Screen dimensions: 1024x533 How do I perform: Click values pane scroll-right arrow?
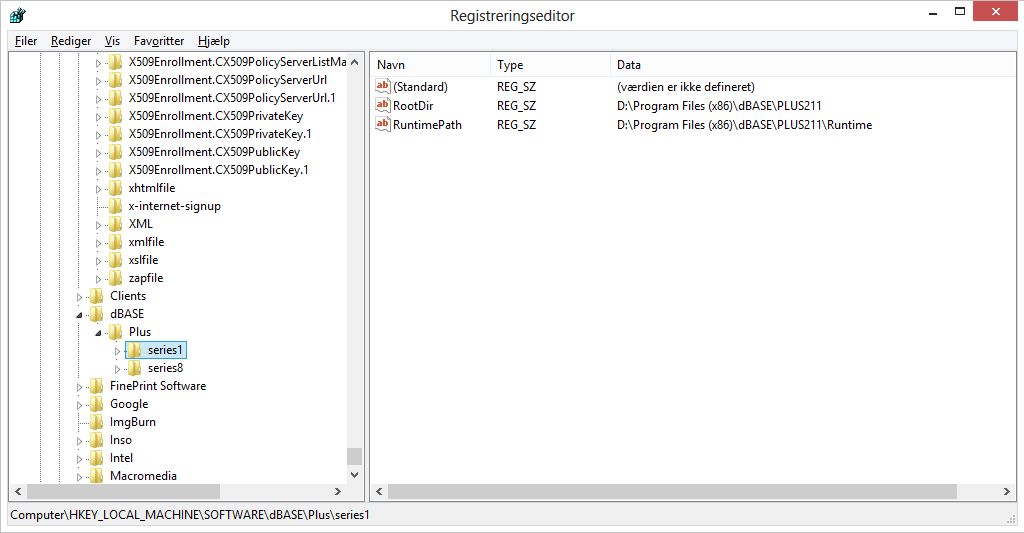(x=1006, y=491)
